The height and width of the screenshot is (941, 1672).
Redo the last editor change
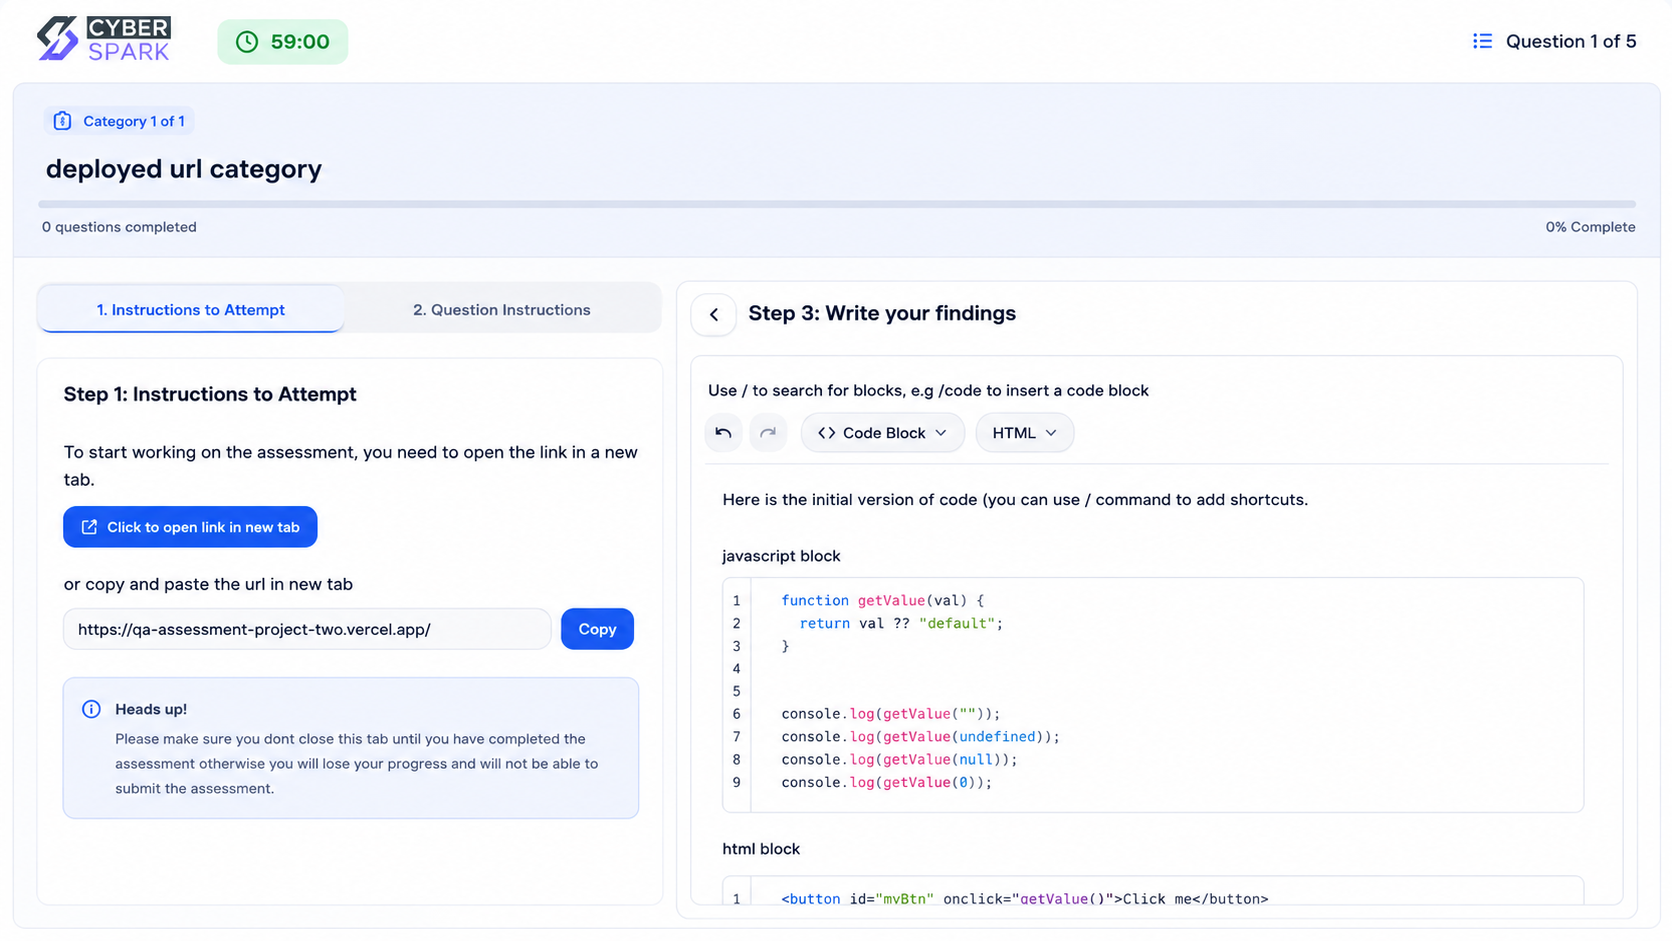point(768,433)
